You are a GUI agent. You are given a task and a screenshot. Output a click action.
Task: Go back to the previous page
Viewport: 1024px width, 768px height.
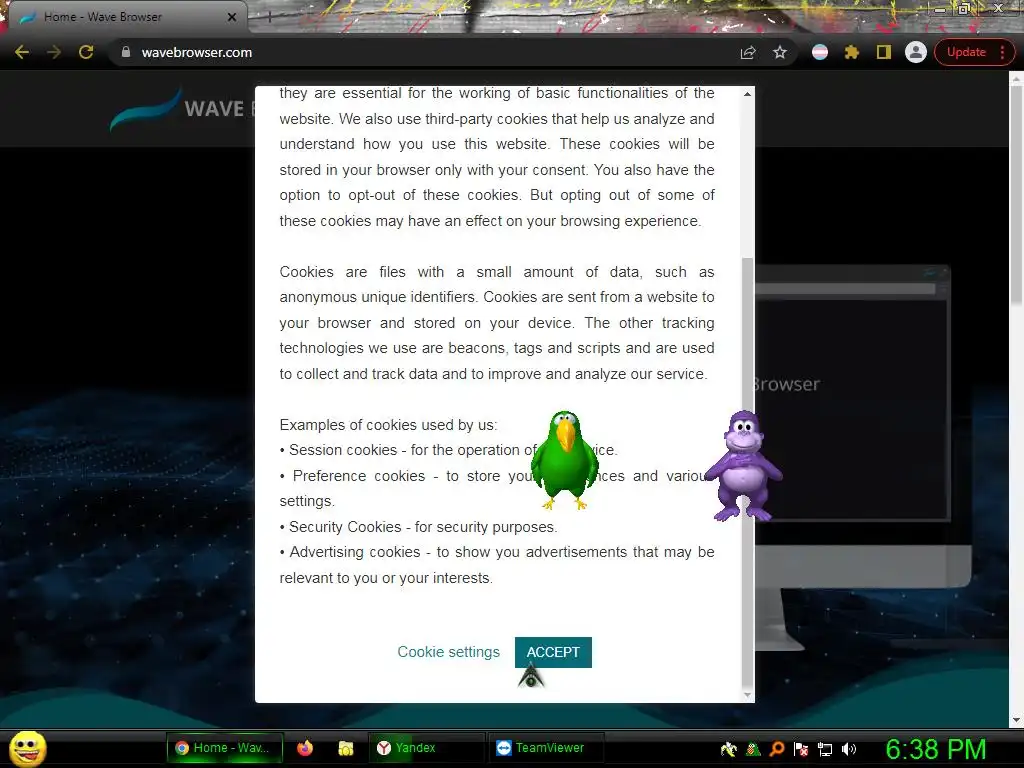22,52
